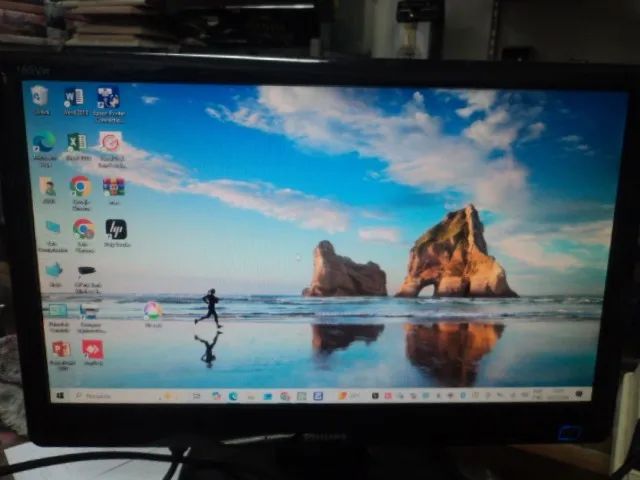Viewport: 640px width, 480px height.
Task: Open Task View from the taskbar
Action: [x=196, y=396]
